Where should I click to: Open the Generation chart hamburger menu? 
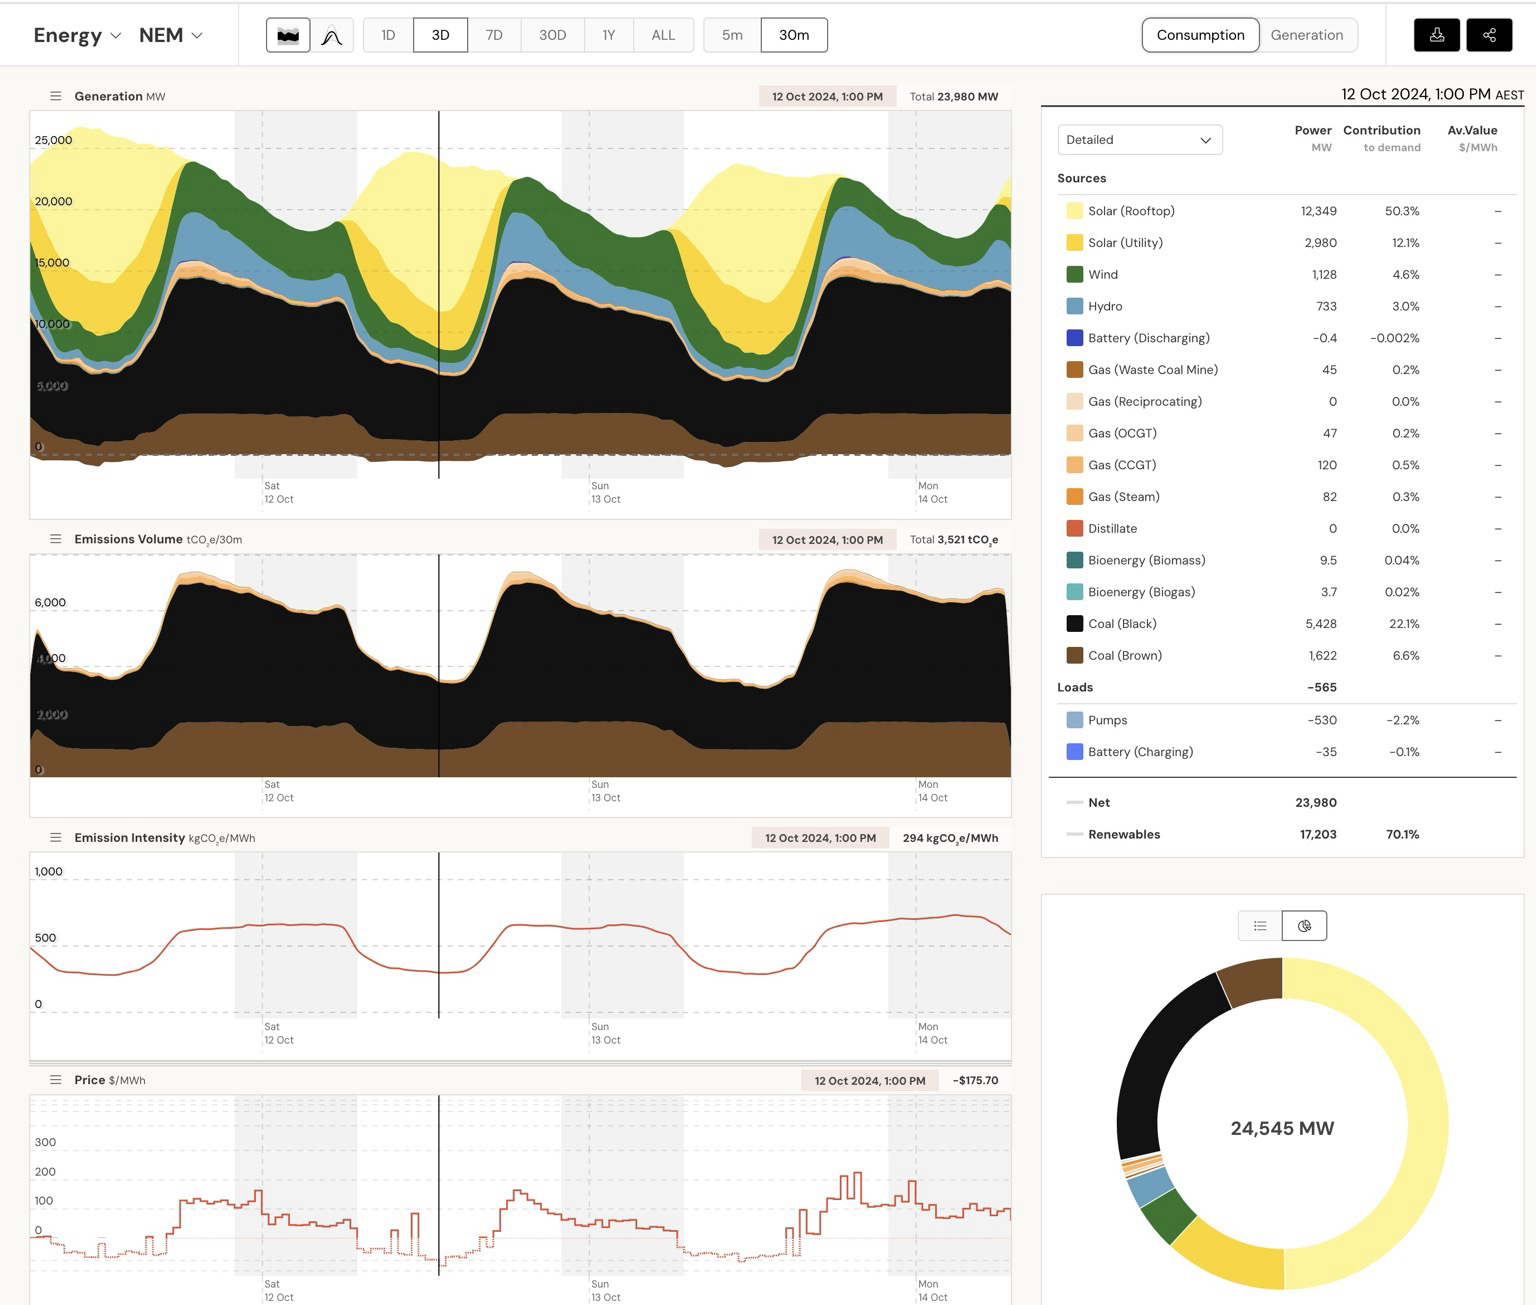pos(55,96)
